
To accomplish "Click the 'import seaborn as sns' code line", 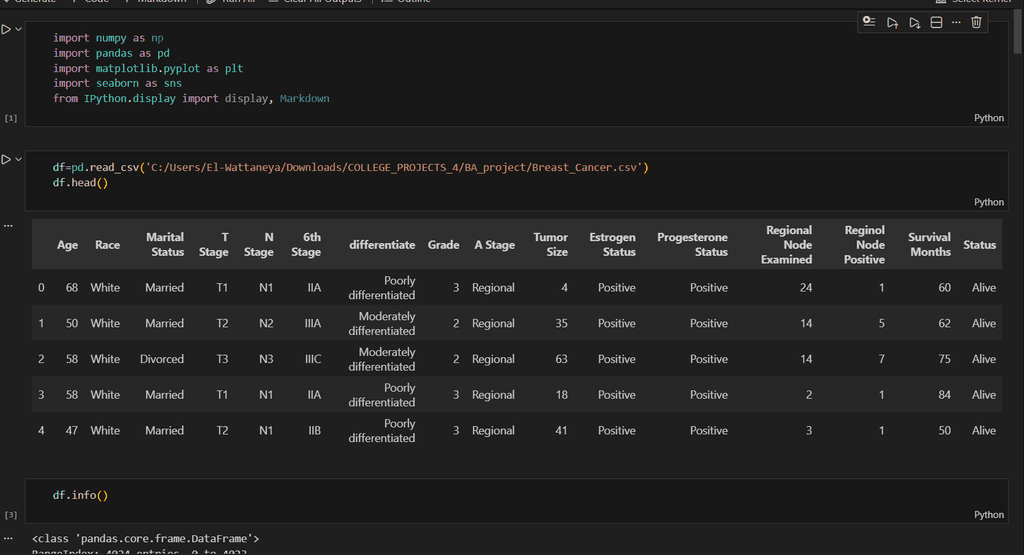I will [x=117, y=83].
